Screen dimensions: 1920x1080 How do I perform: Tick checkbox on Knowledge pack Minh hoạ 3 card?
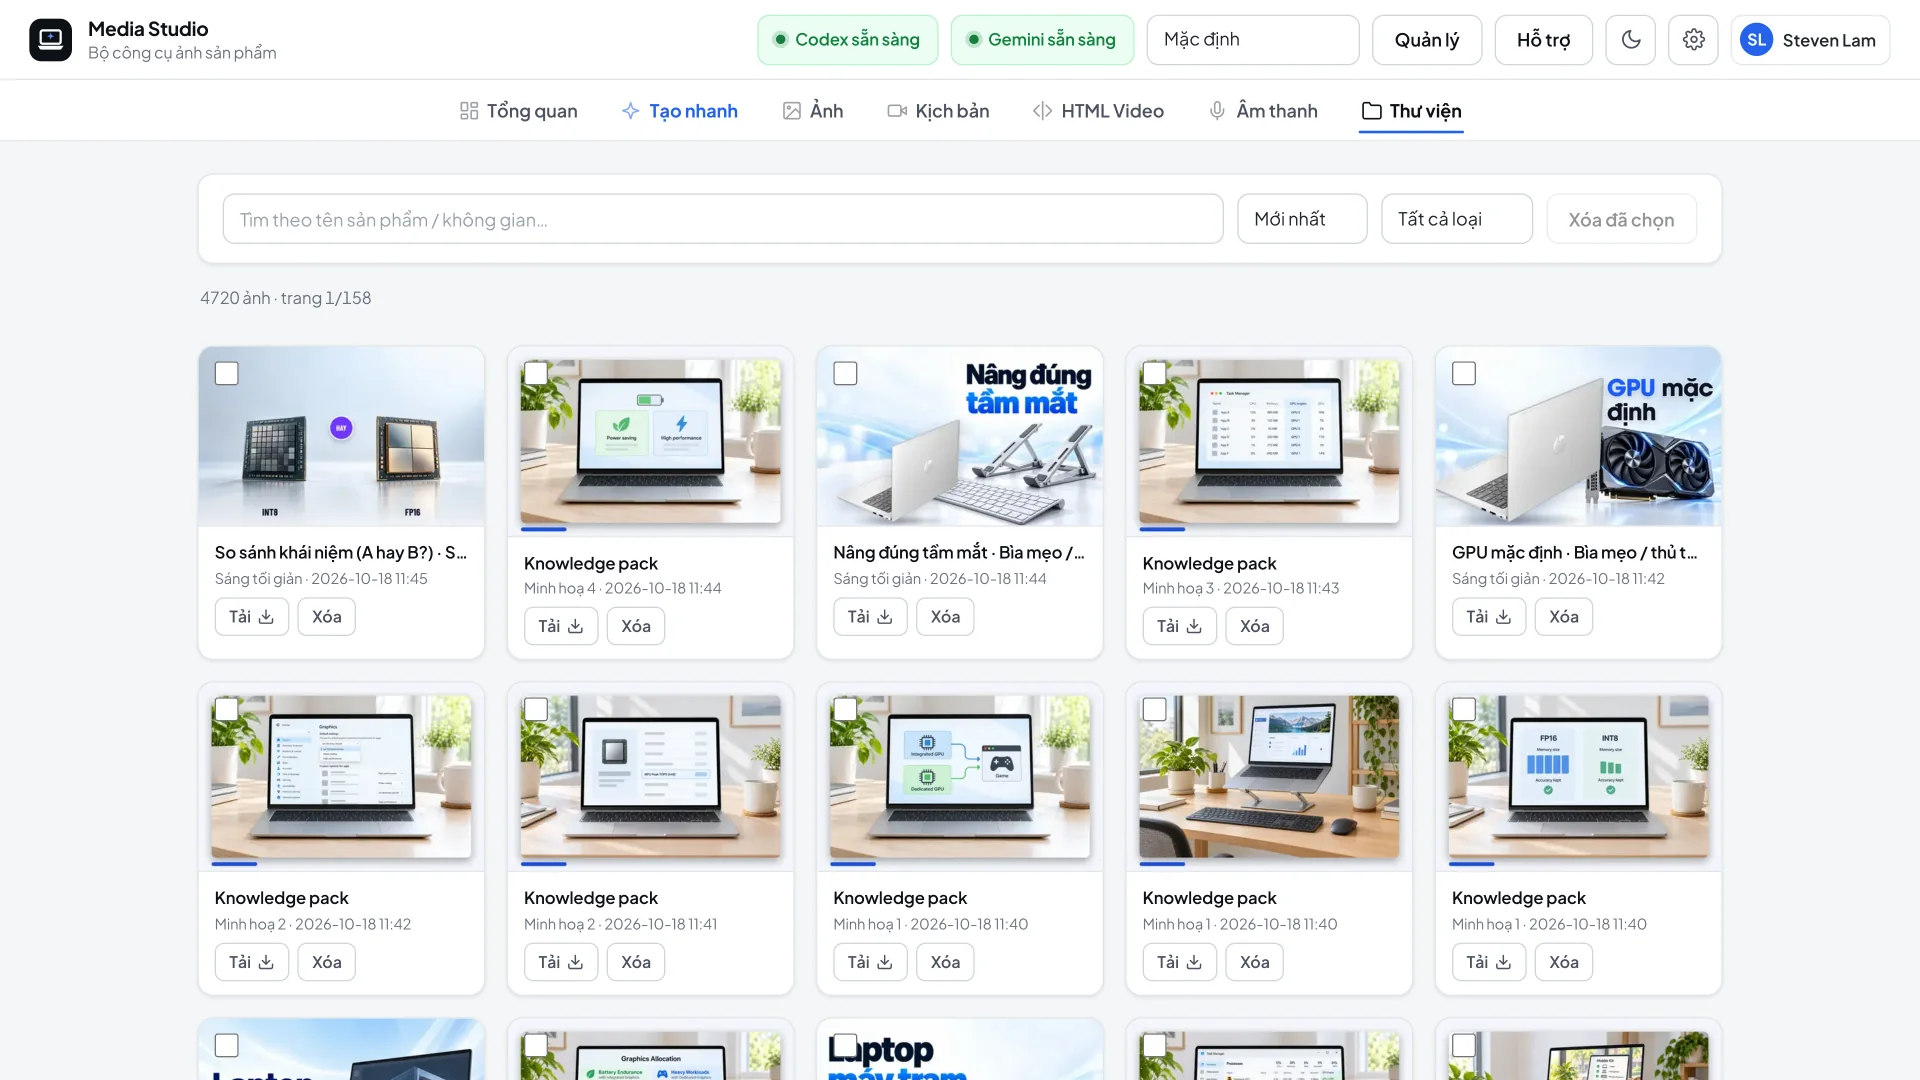1155,374
